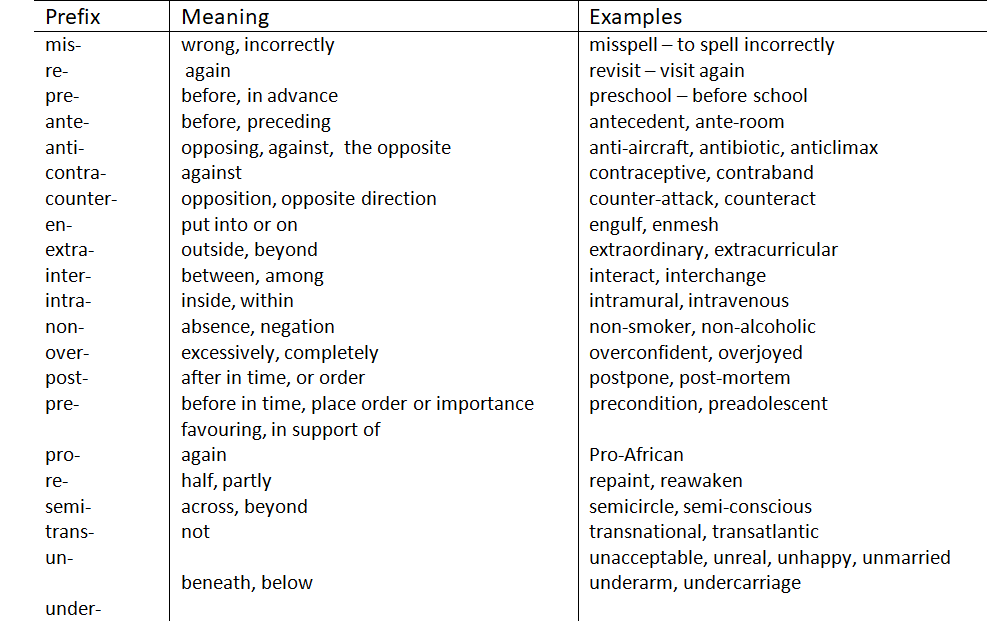Click the "Examples" column header
The width and height of the screenshot is (997, 634).
coord(635,17)
